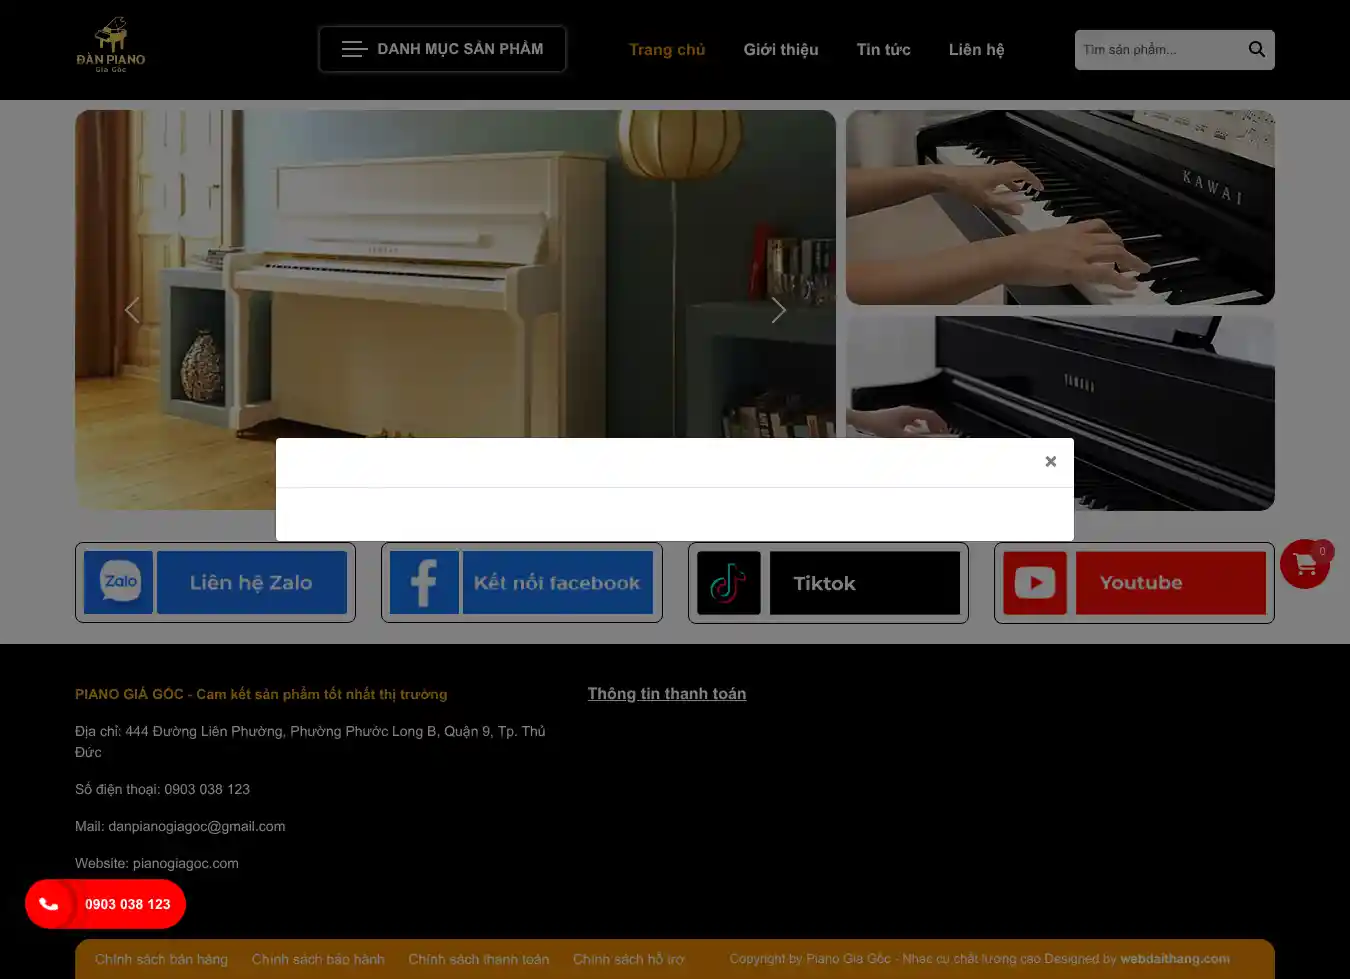The image size is (1350, 979).
Task: Go to the Liên hệ page
Action: pyautogui.click(x=976, y=49)
